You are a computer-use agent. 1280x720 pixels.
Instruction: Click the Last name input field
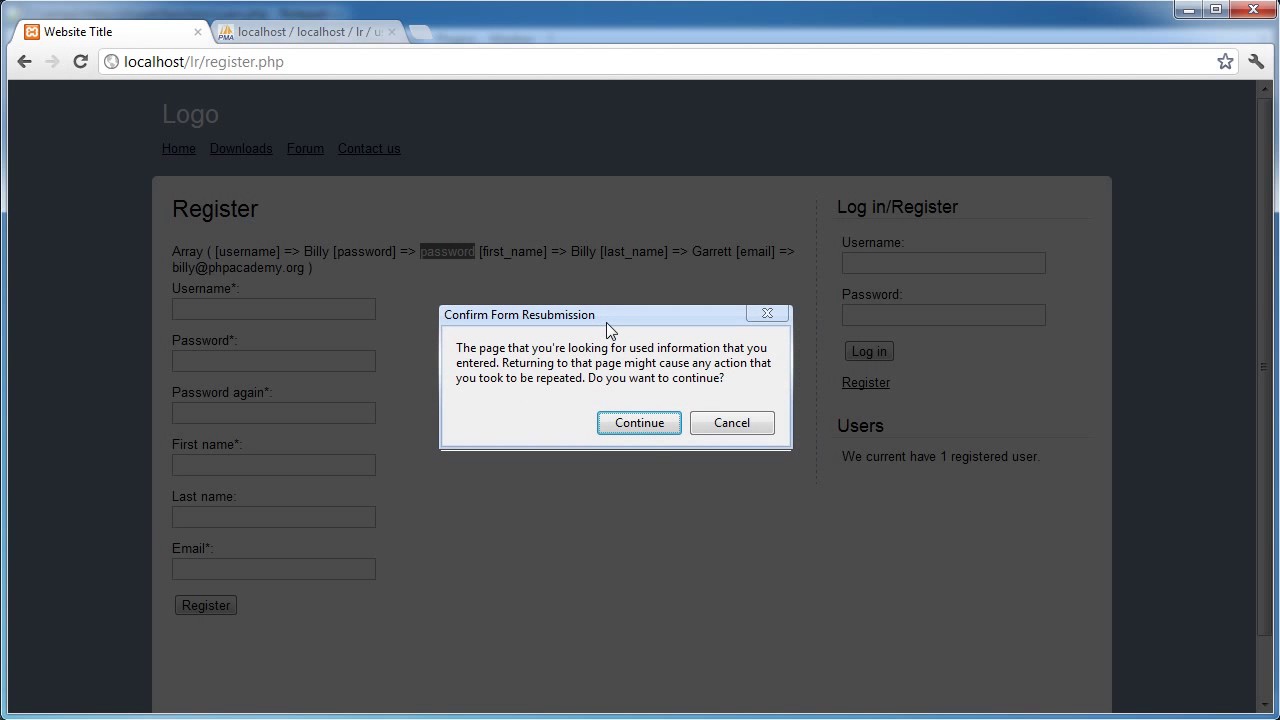coord(274,517)
